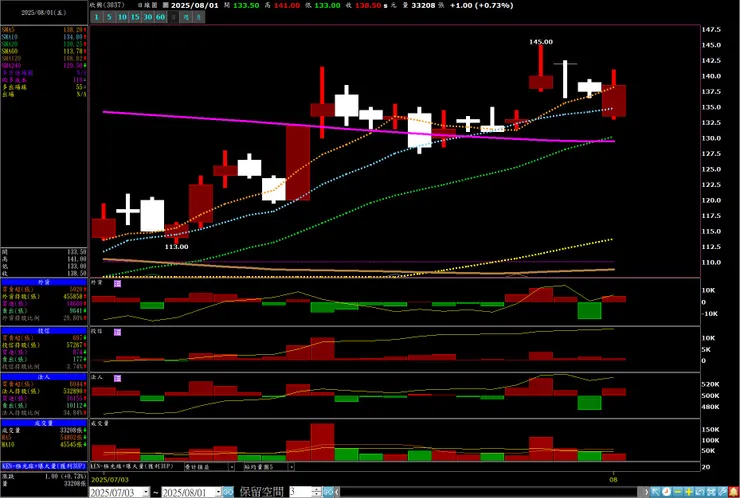Click the SMA10 legend entry

(x=44, y=37)
